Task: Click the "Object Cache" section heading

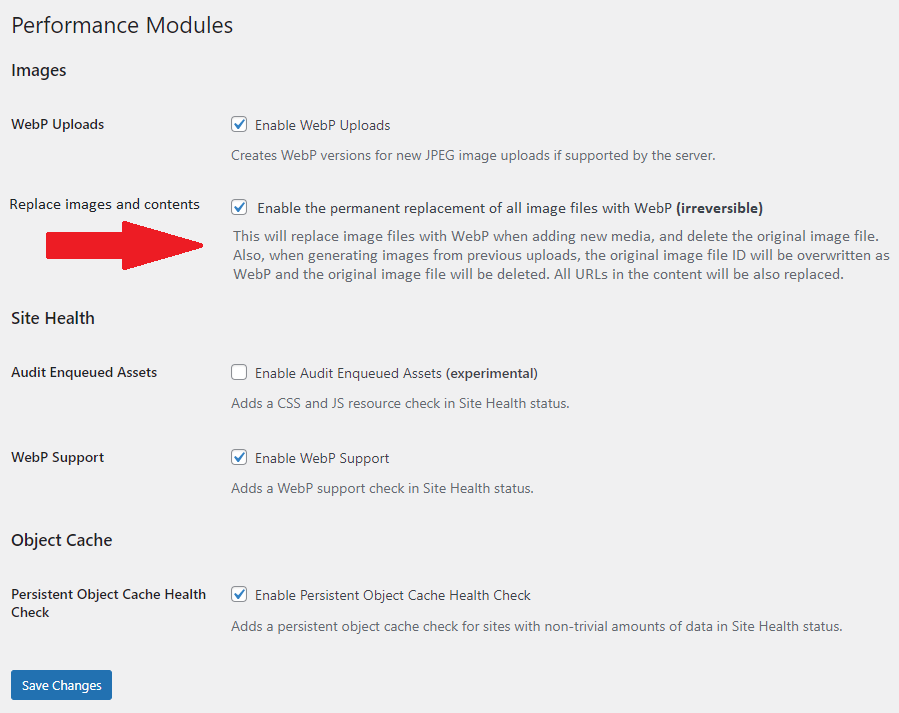Action: (61, 540)
